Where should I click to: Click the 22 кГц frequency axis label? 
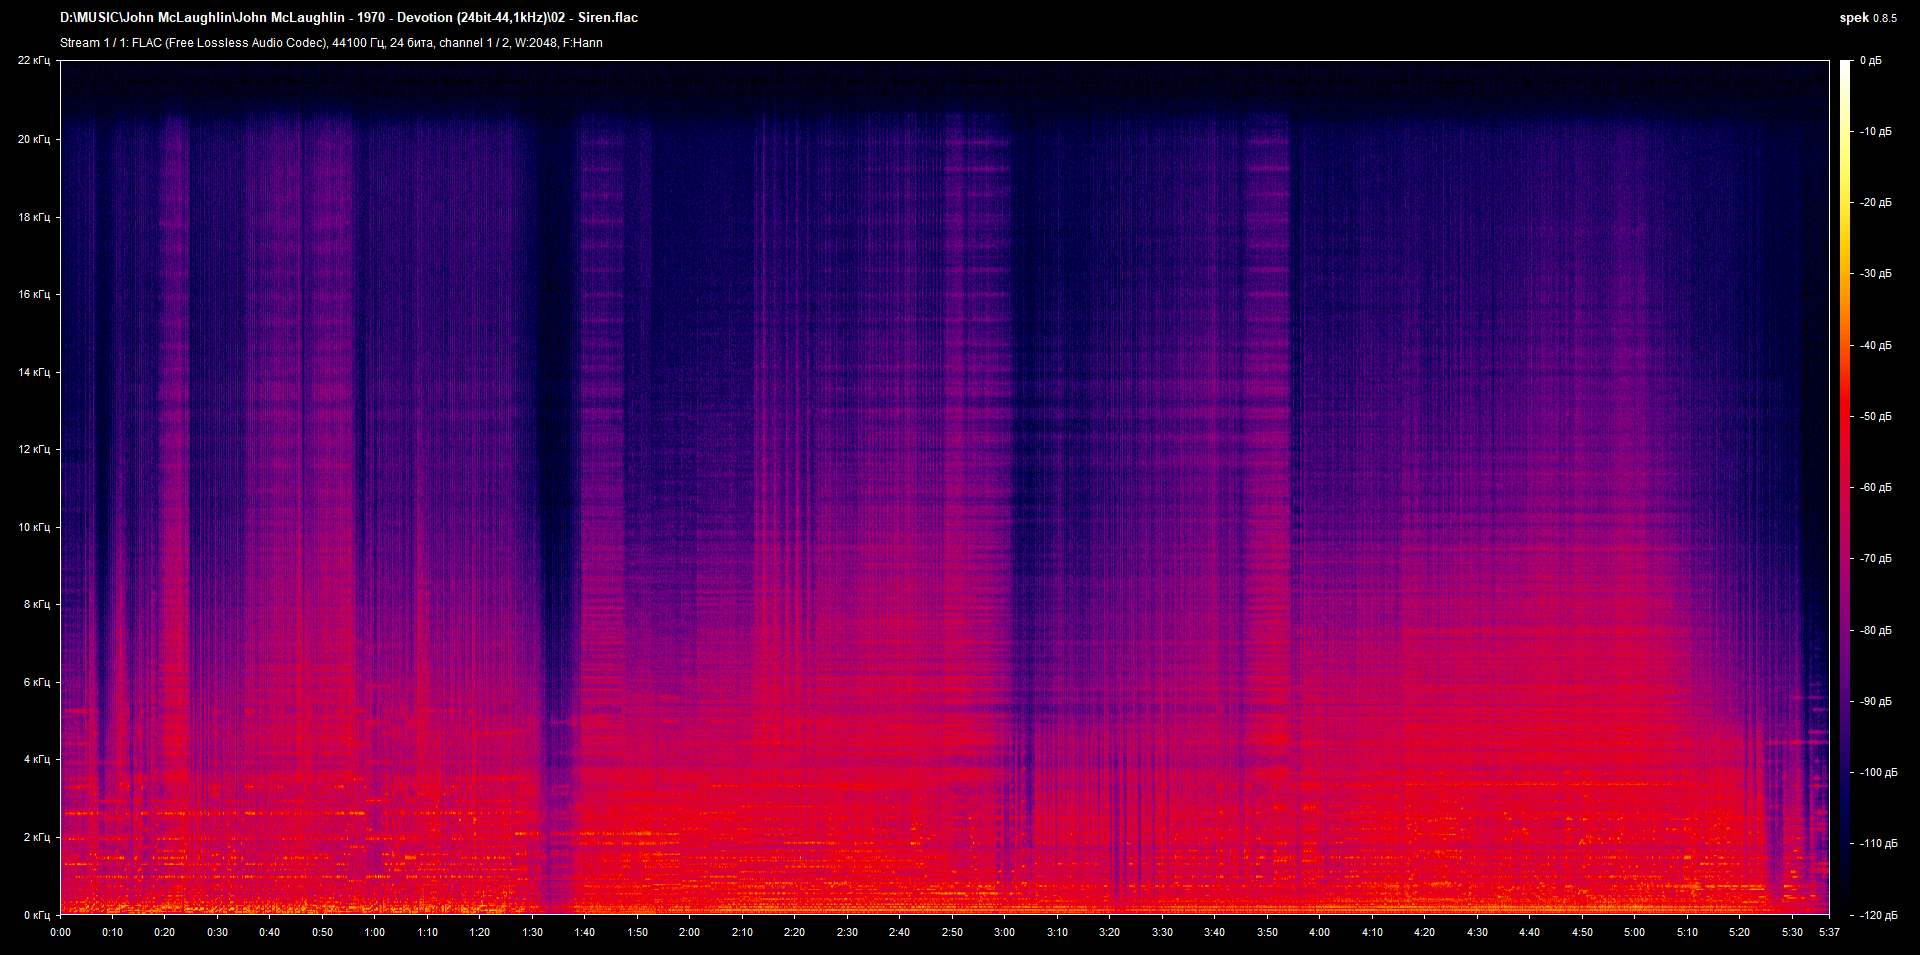pyautogui.click(x=34, y=61)
